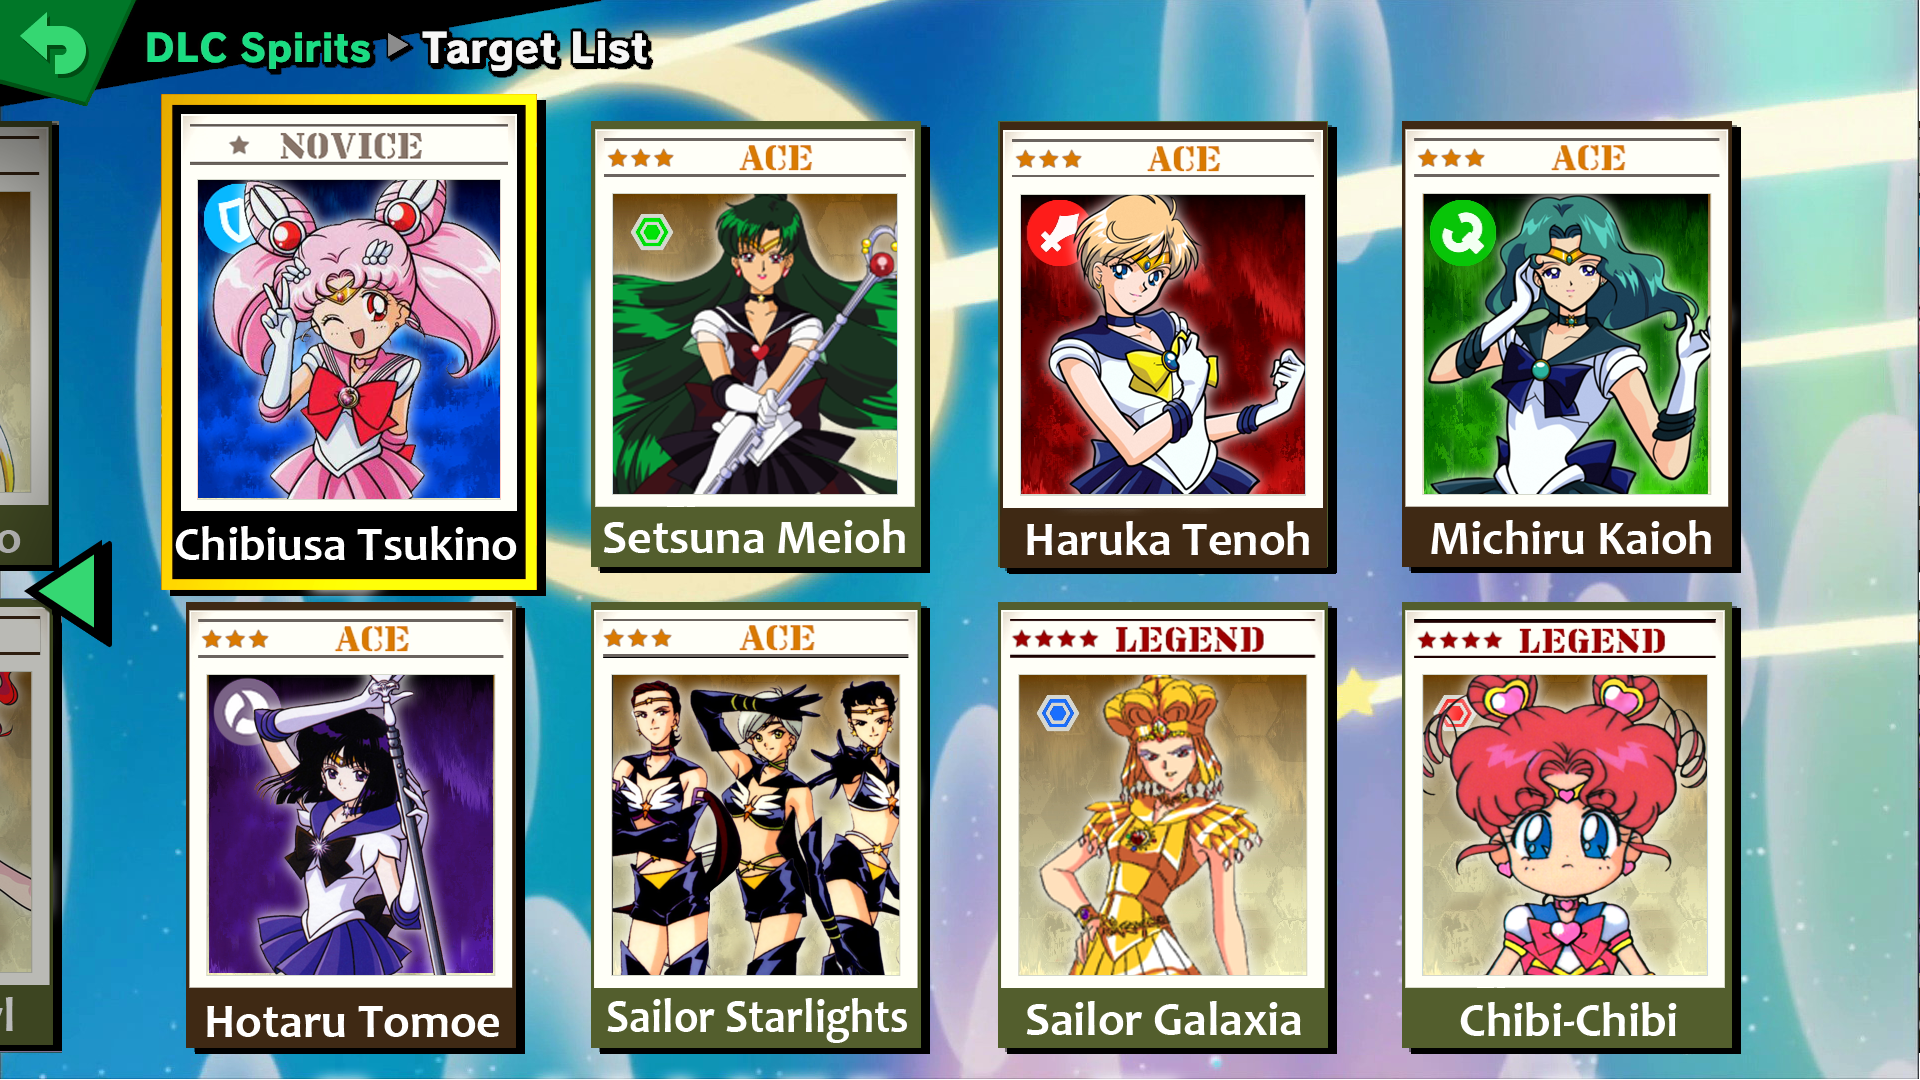
Task: Click the blue hexagon icon on Sailor Galaxia
Action: tap(1057, 714)
